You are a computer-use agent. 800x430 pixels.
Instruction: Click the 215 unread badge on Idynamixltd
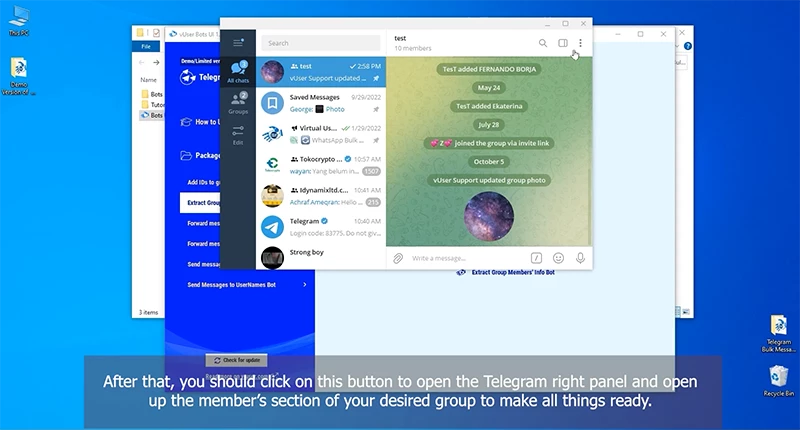373,203
